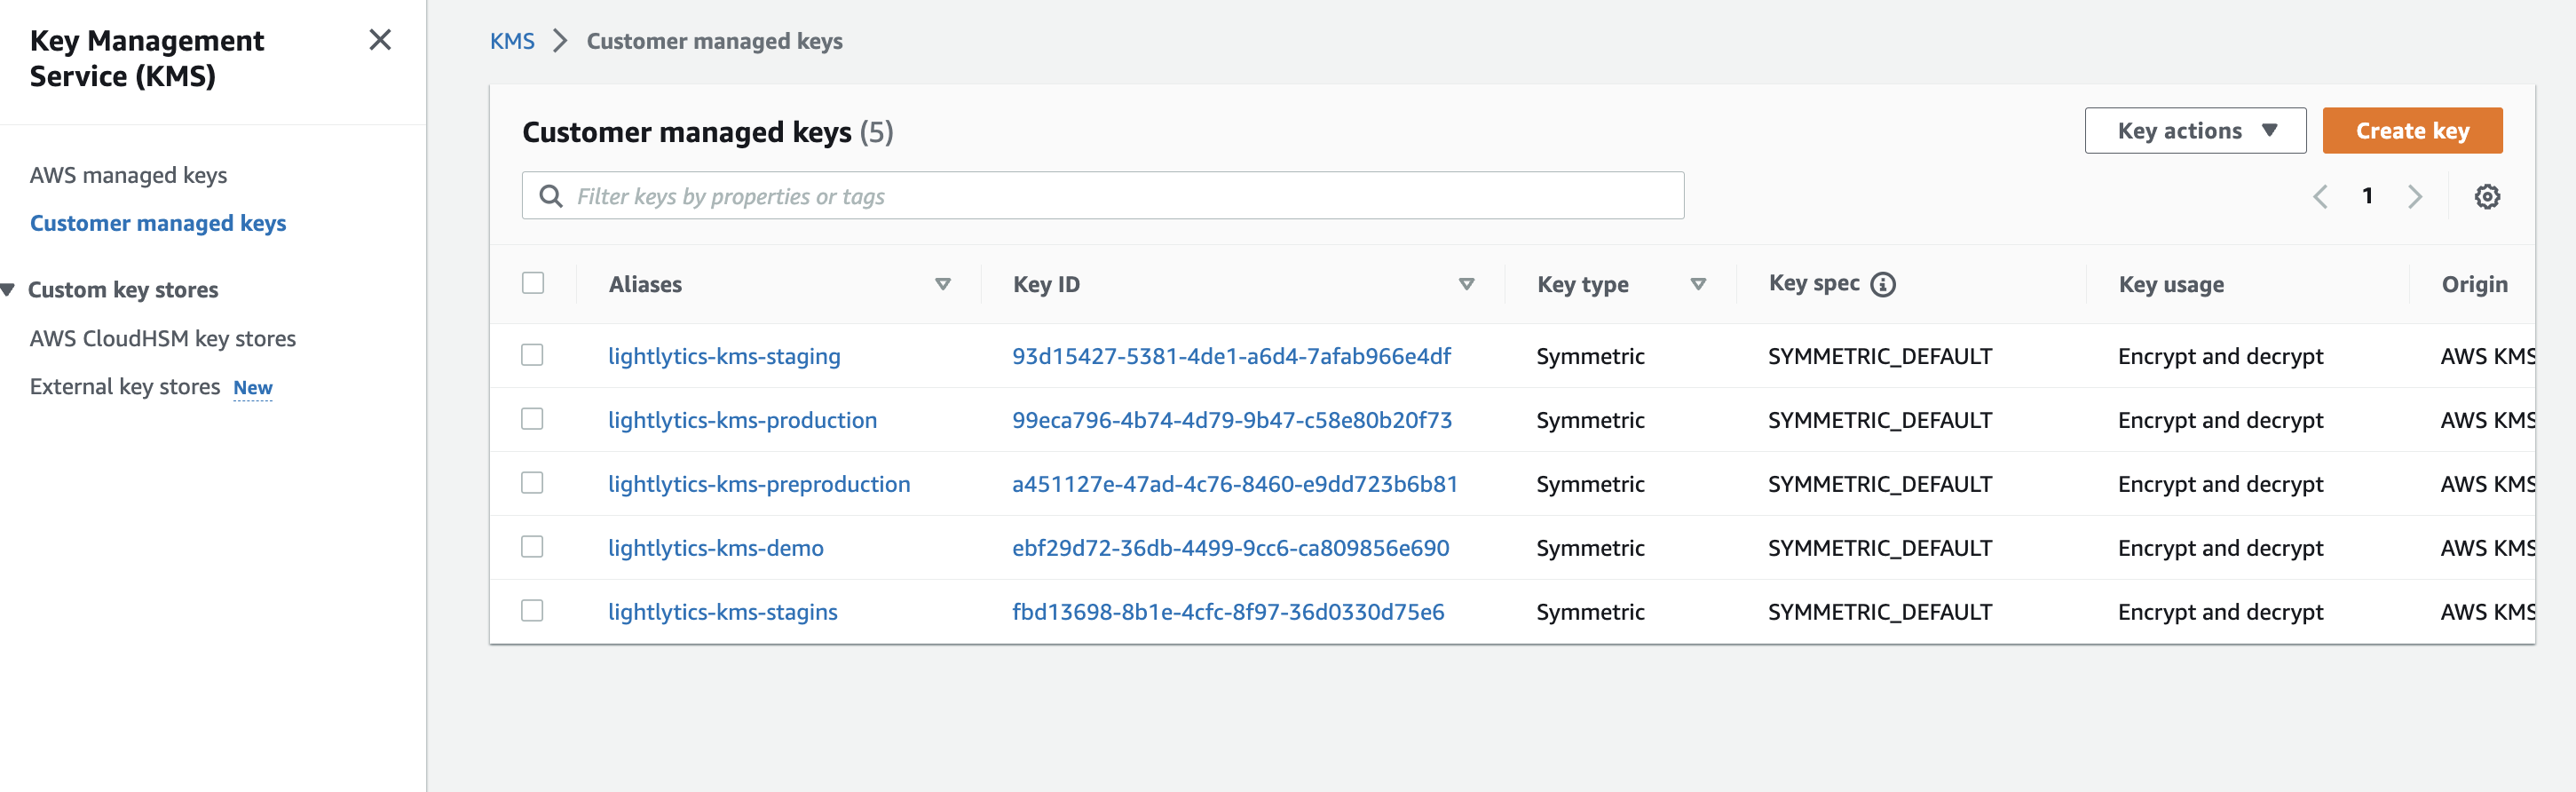Open AWS managed keys page
Screen dimensions: 2576x792
[128, 175]
